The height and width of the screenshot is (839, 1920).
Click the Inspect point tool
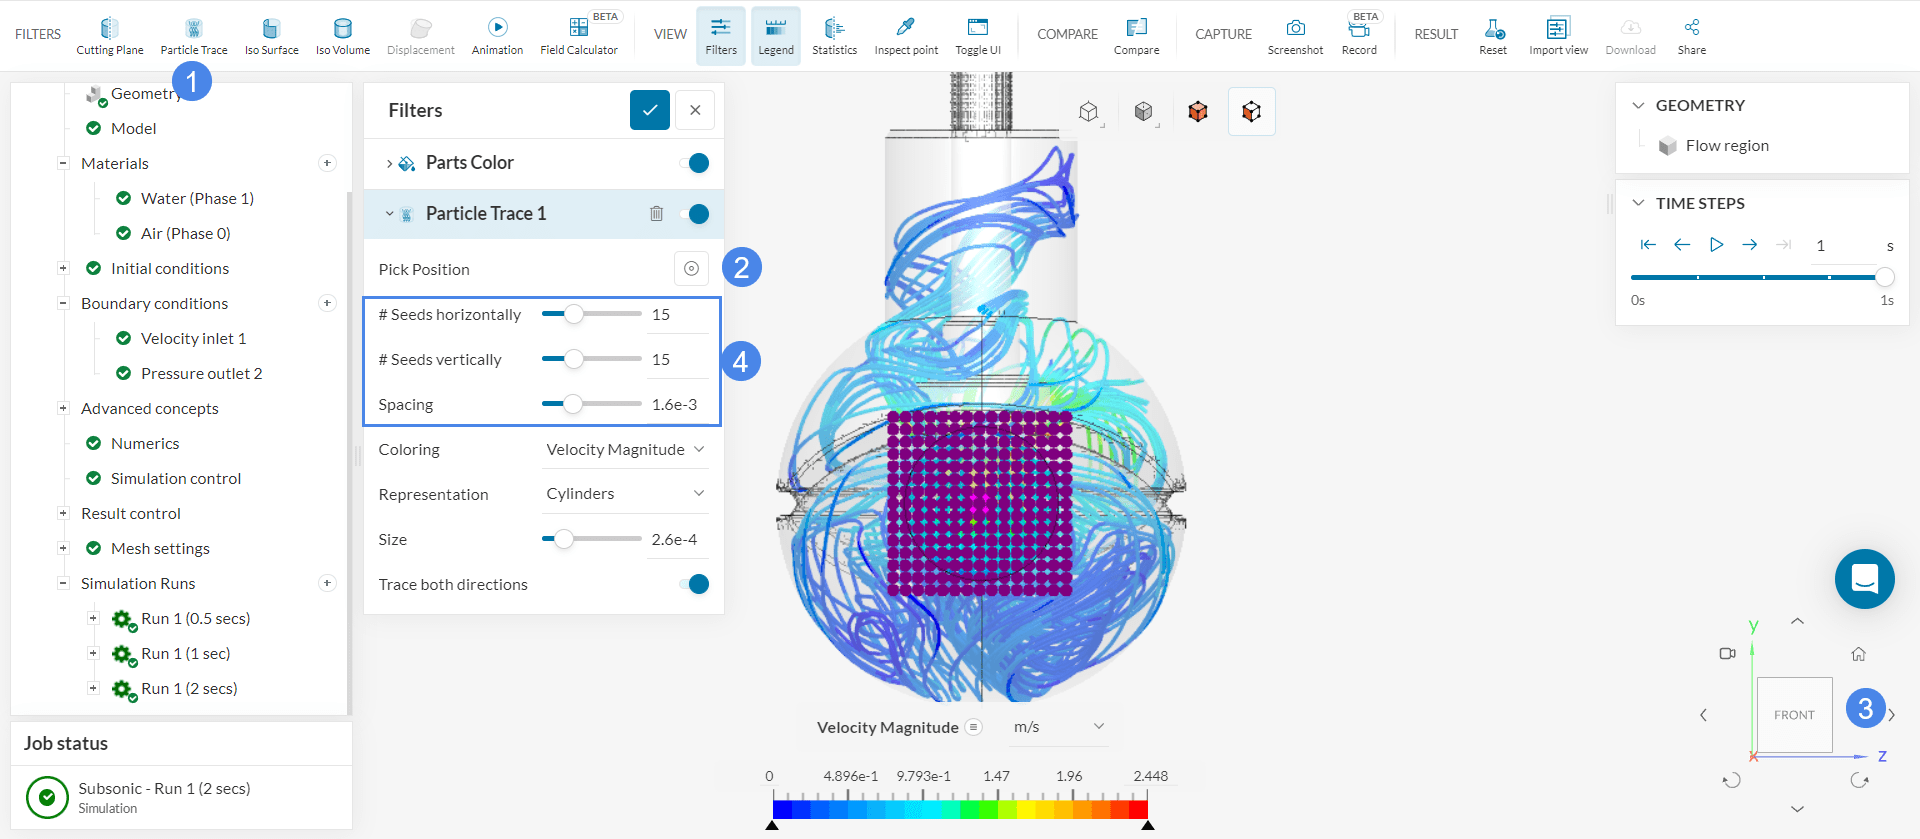(906, 36)
